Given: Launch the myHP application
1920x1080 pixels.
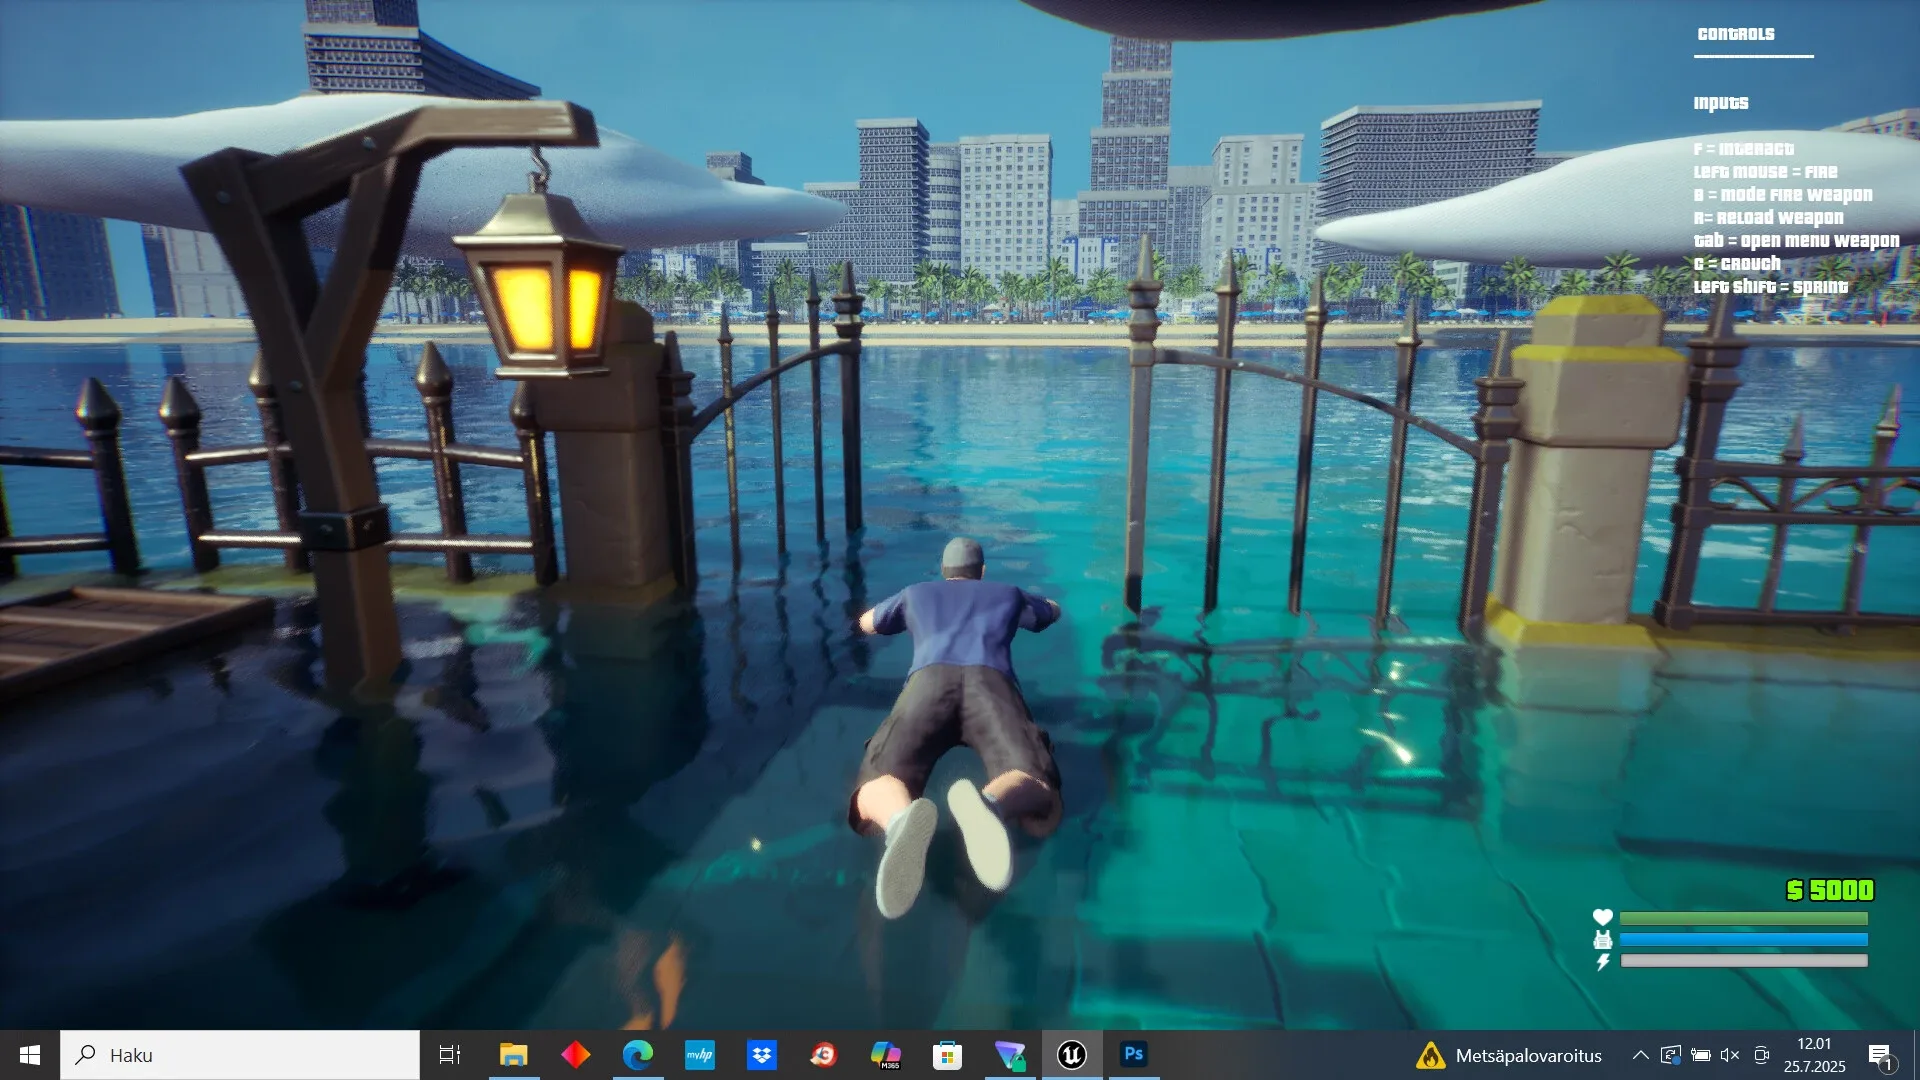Looking at the screenshot, I should [x=700, y=1055].
